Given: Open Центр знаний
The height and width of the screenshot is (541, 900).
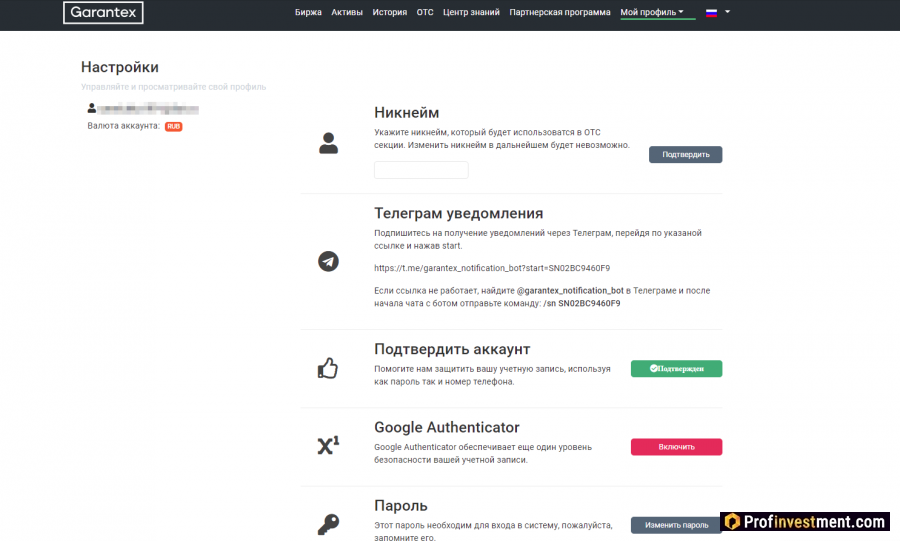Looking at the screenshot, I should pos(471,12).
